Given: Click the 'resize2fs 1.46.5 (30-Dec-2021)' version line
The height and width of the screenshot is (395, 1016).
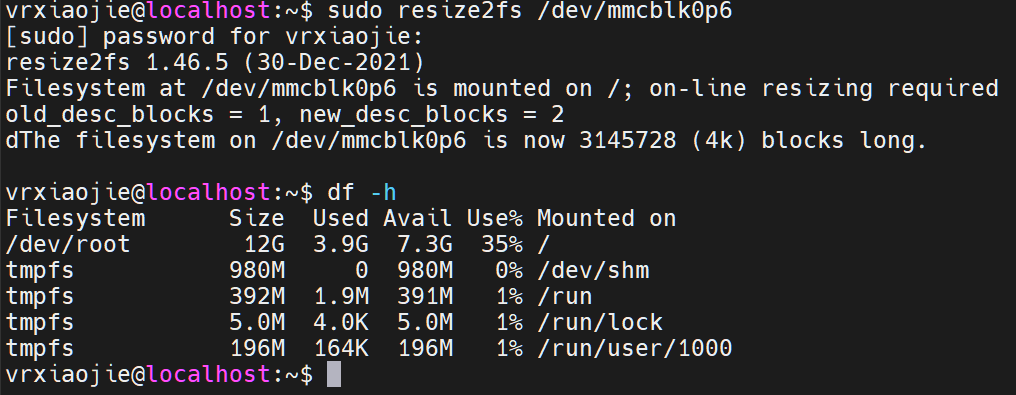Looking at the screenshot, I should coord(215,63).
